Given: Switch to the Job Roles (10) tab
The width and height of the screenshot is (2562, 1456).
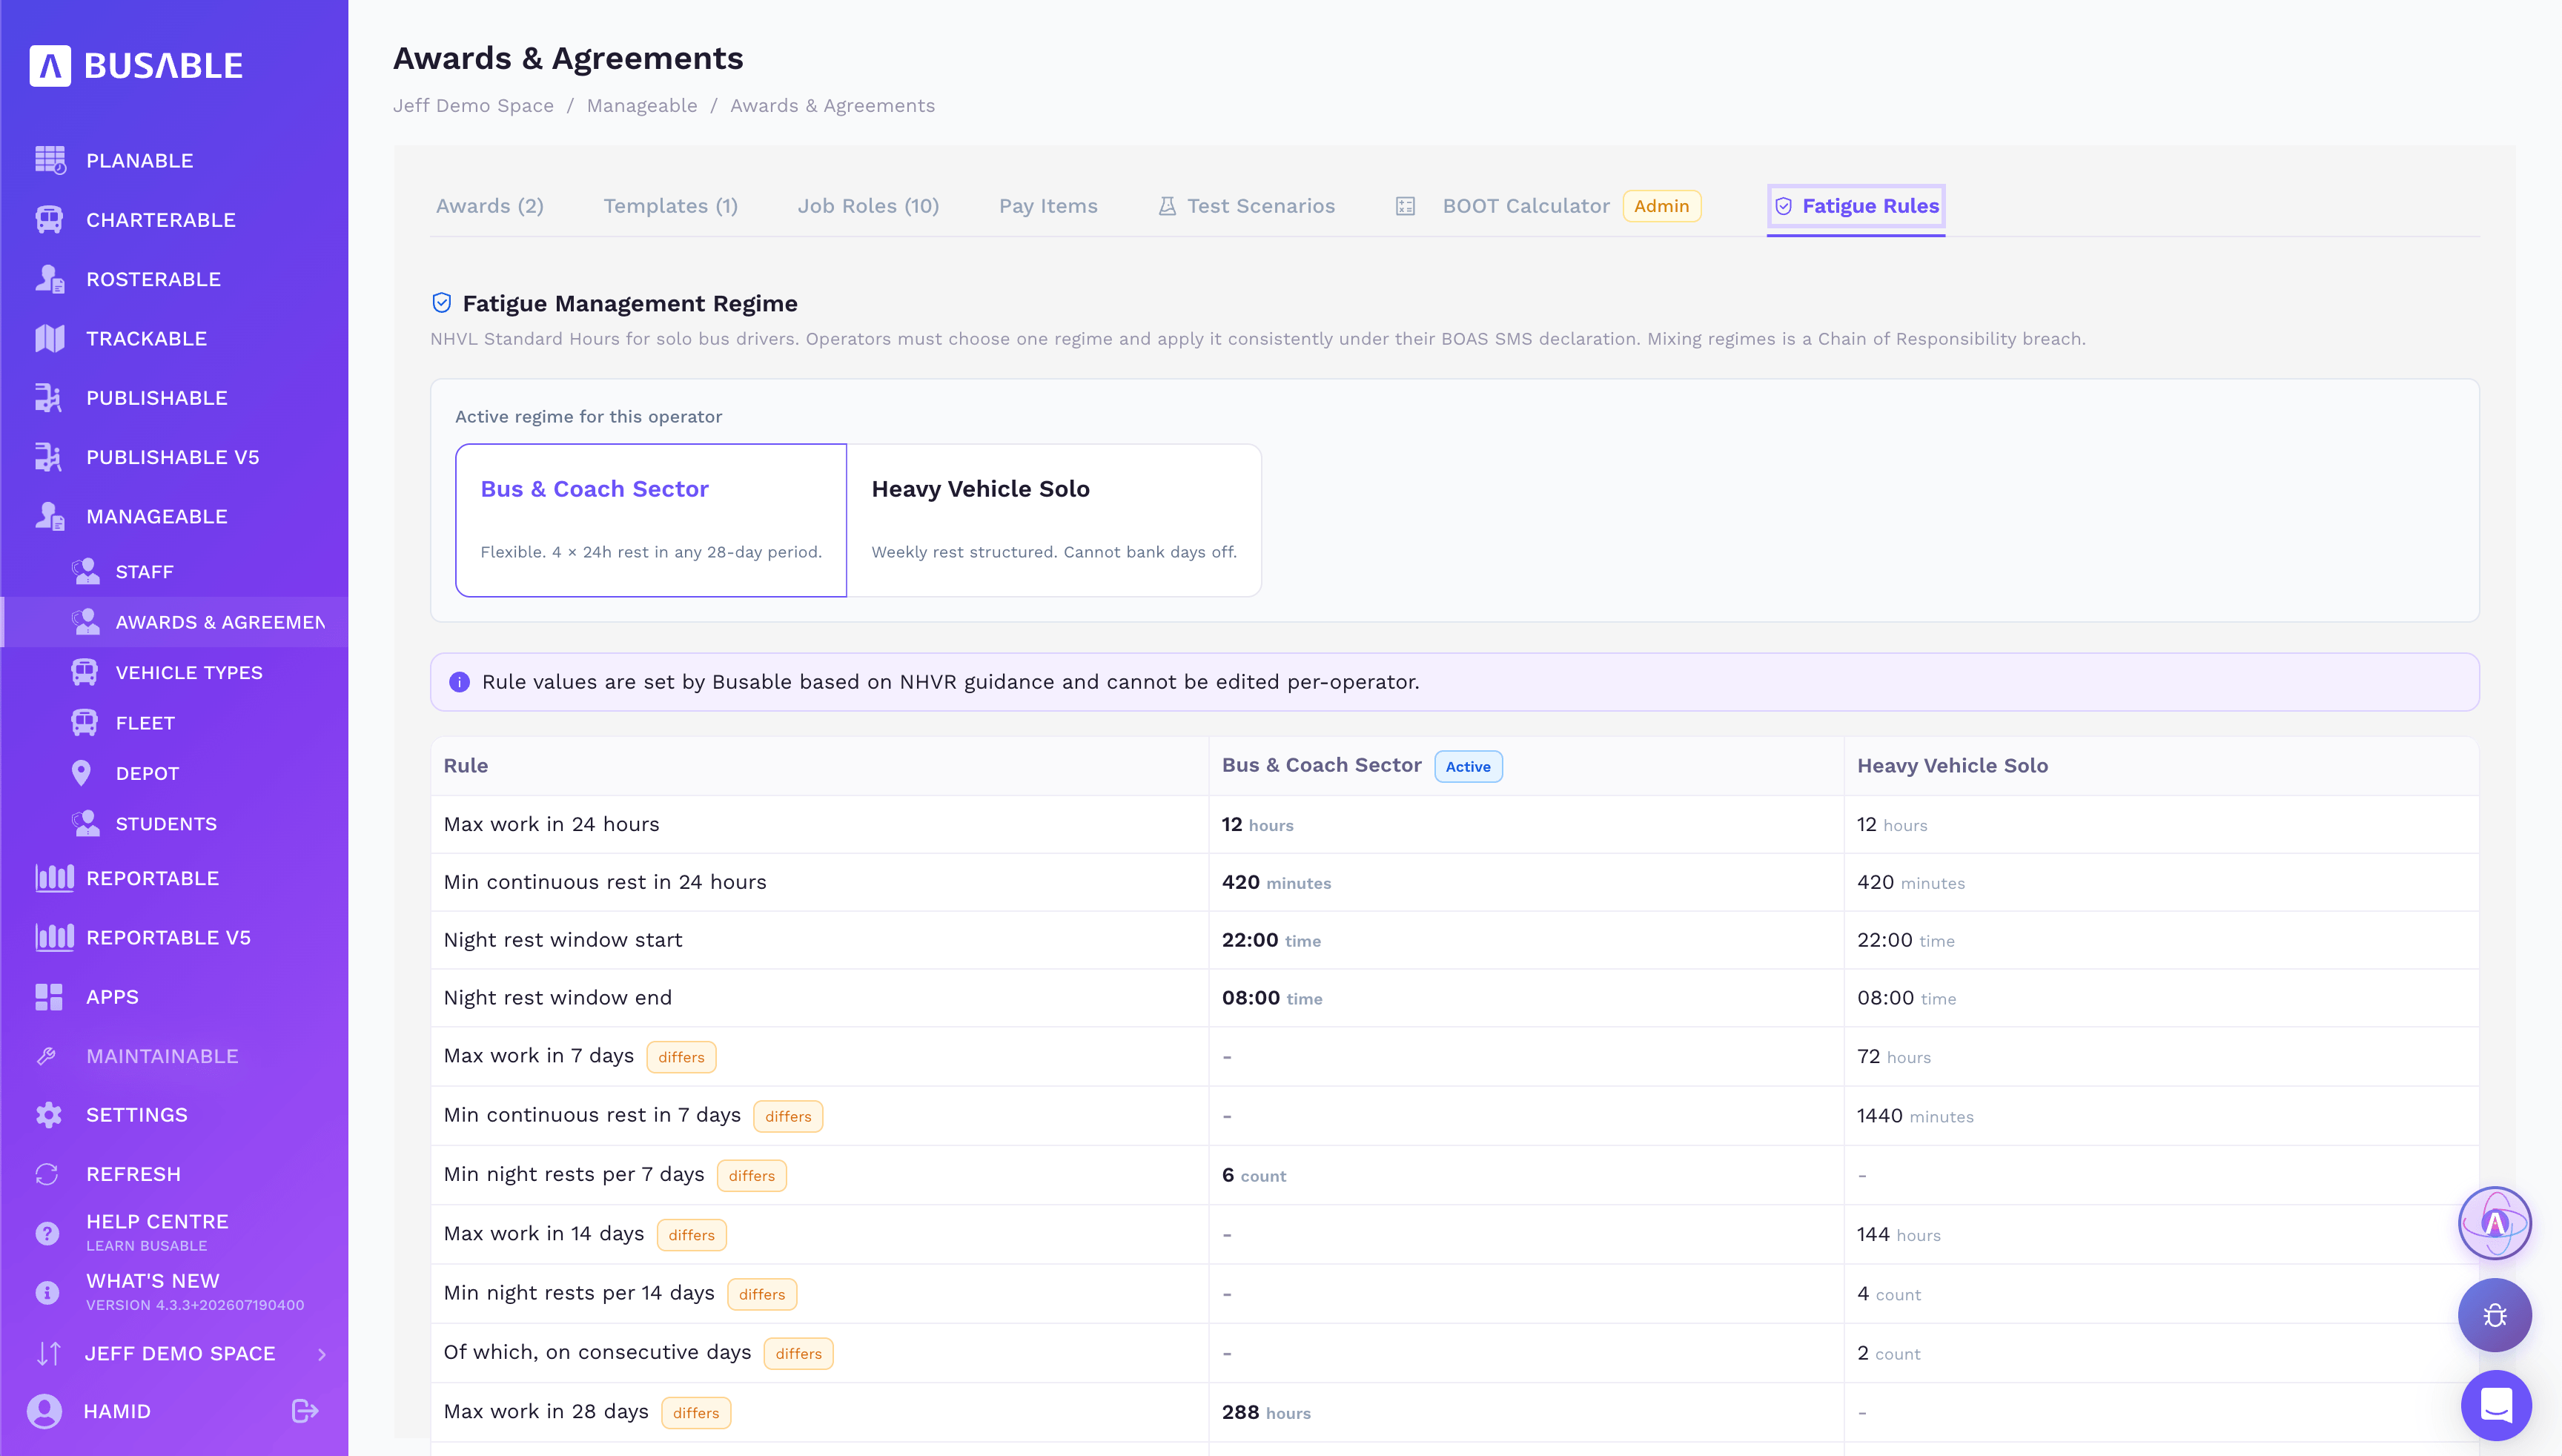Looking at the screenshot, I should pos(868,206).
